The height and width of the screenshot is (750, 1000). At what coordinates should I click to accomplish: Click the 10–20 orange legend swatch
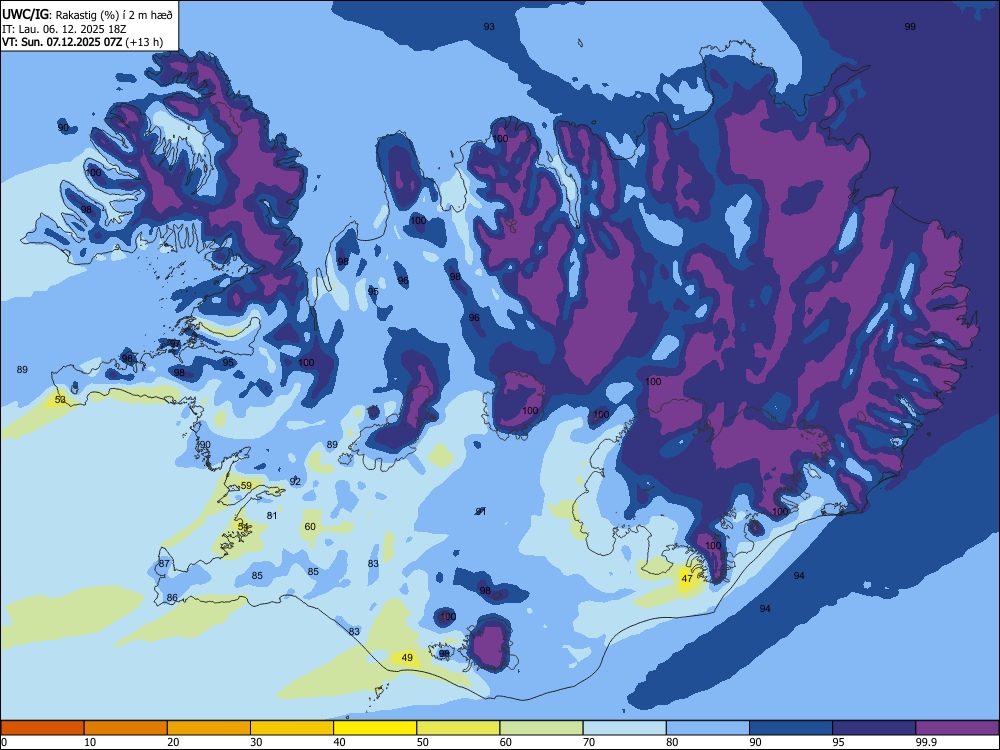126,728
